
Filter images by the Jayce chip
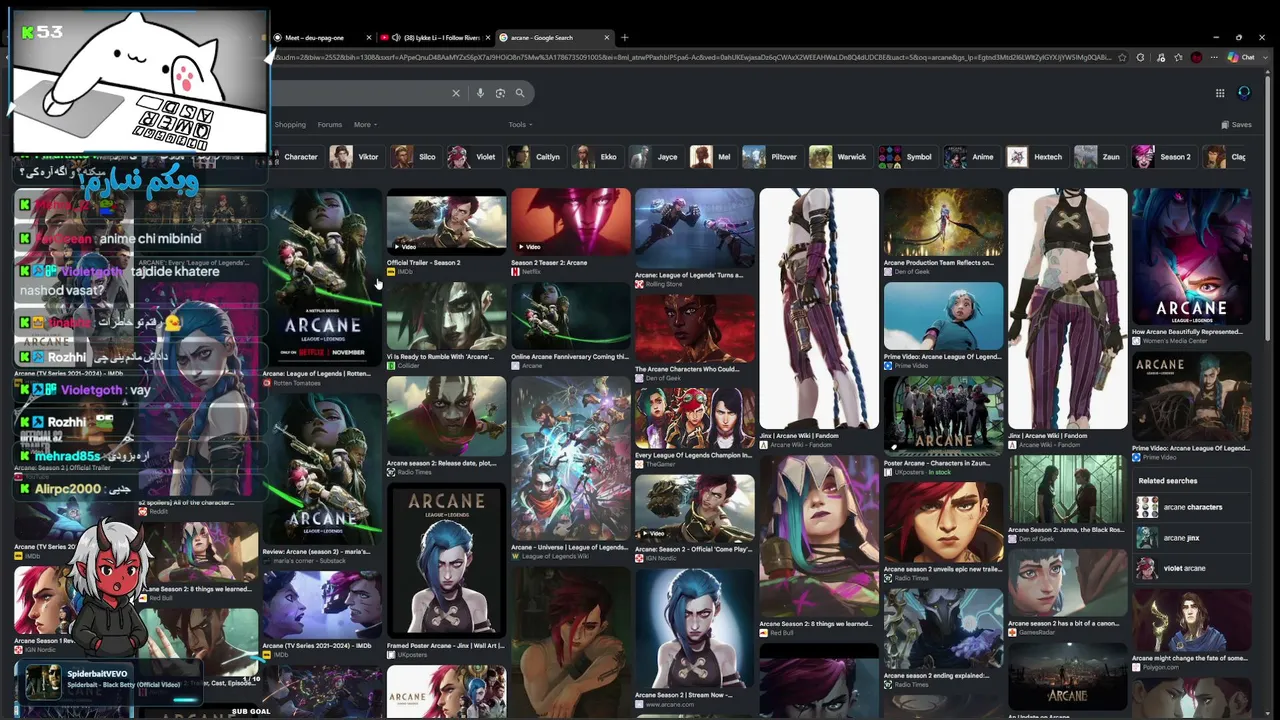pos(655,157)
